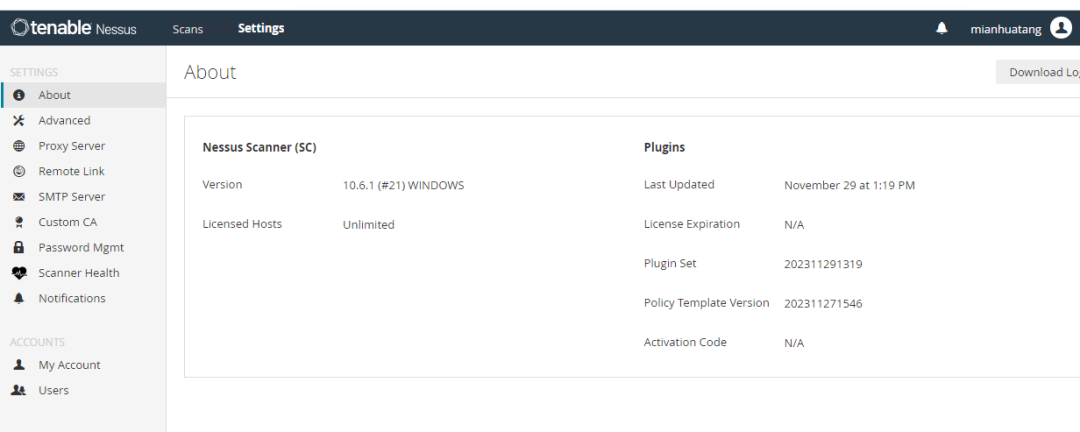Click the Plugins section heading

(x=665, y=147)
